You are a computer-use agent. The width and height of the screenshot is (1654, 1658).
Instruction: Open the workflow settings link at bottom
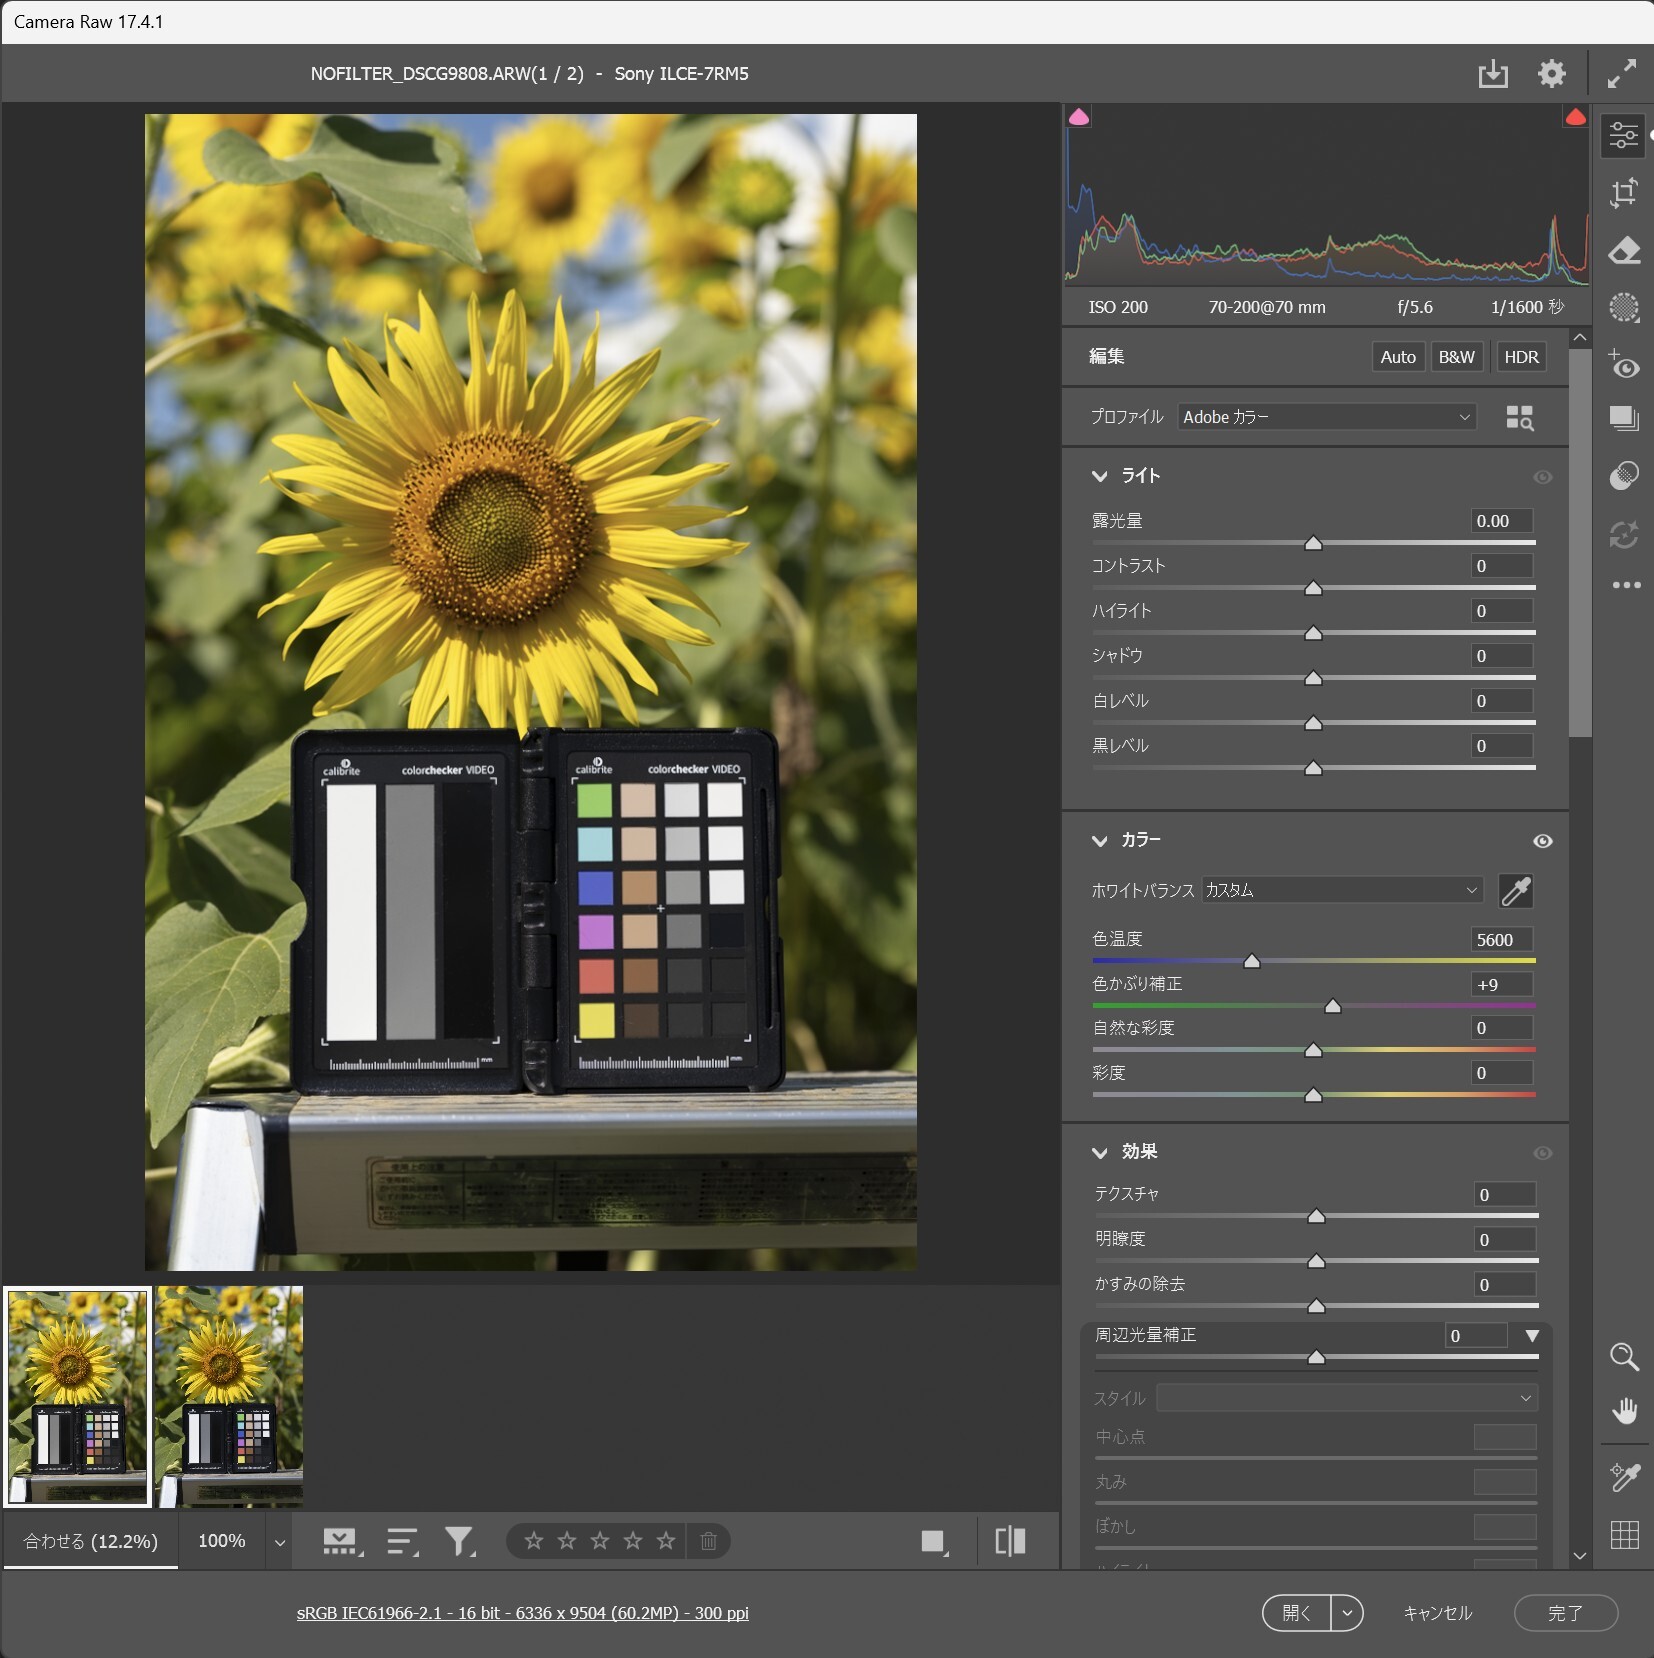pyautogui.click(x=523, y=1612)
